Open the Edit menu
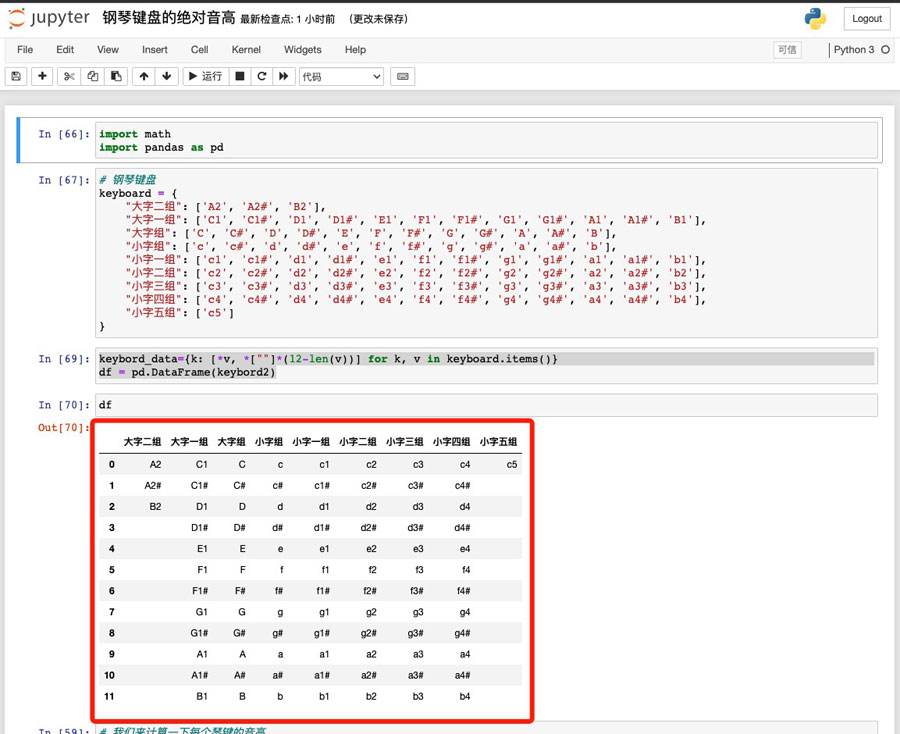This screenshot has width=900, height=734. 65,50
